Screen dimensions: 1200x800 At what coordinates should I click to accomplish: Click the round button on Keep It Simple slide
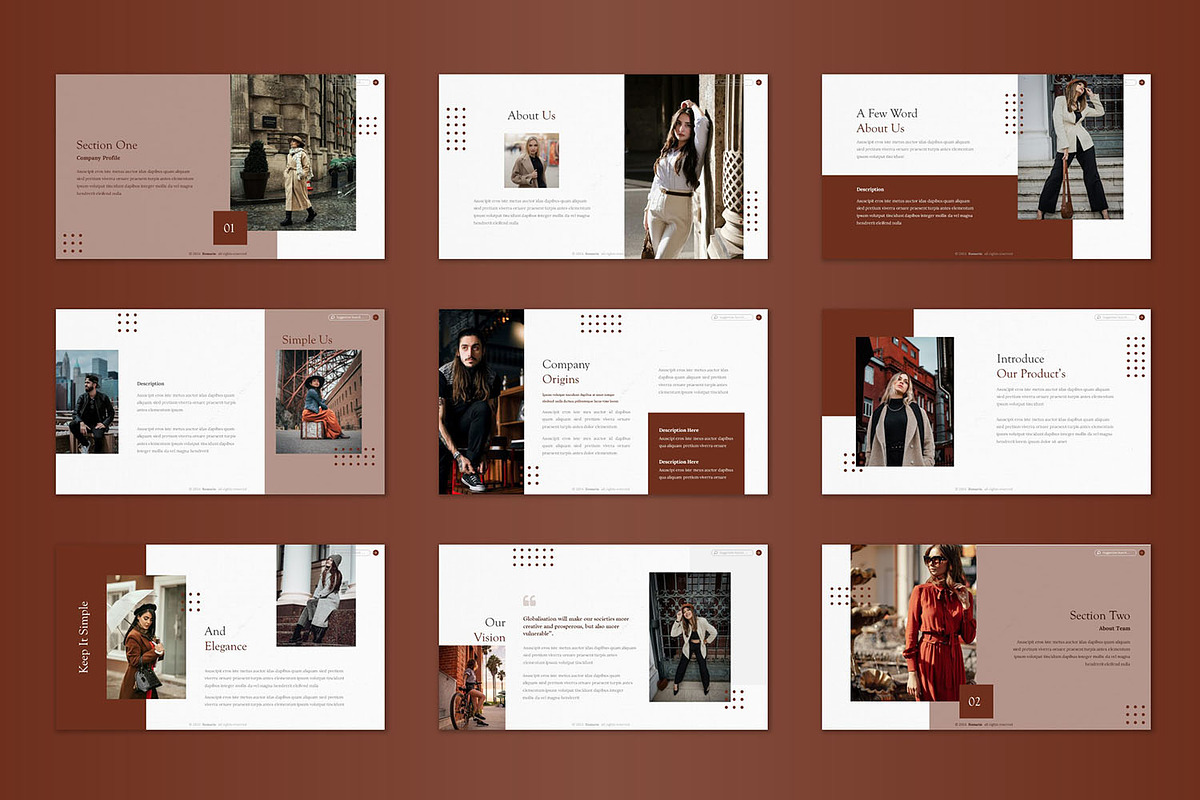[376, 552]
